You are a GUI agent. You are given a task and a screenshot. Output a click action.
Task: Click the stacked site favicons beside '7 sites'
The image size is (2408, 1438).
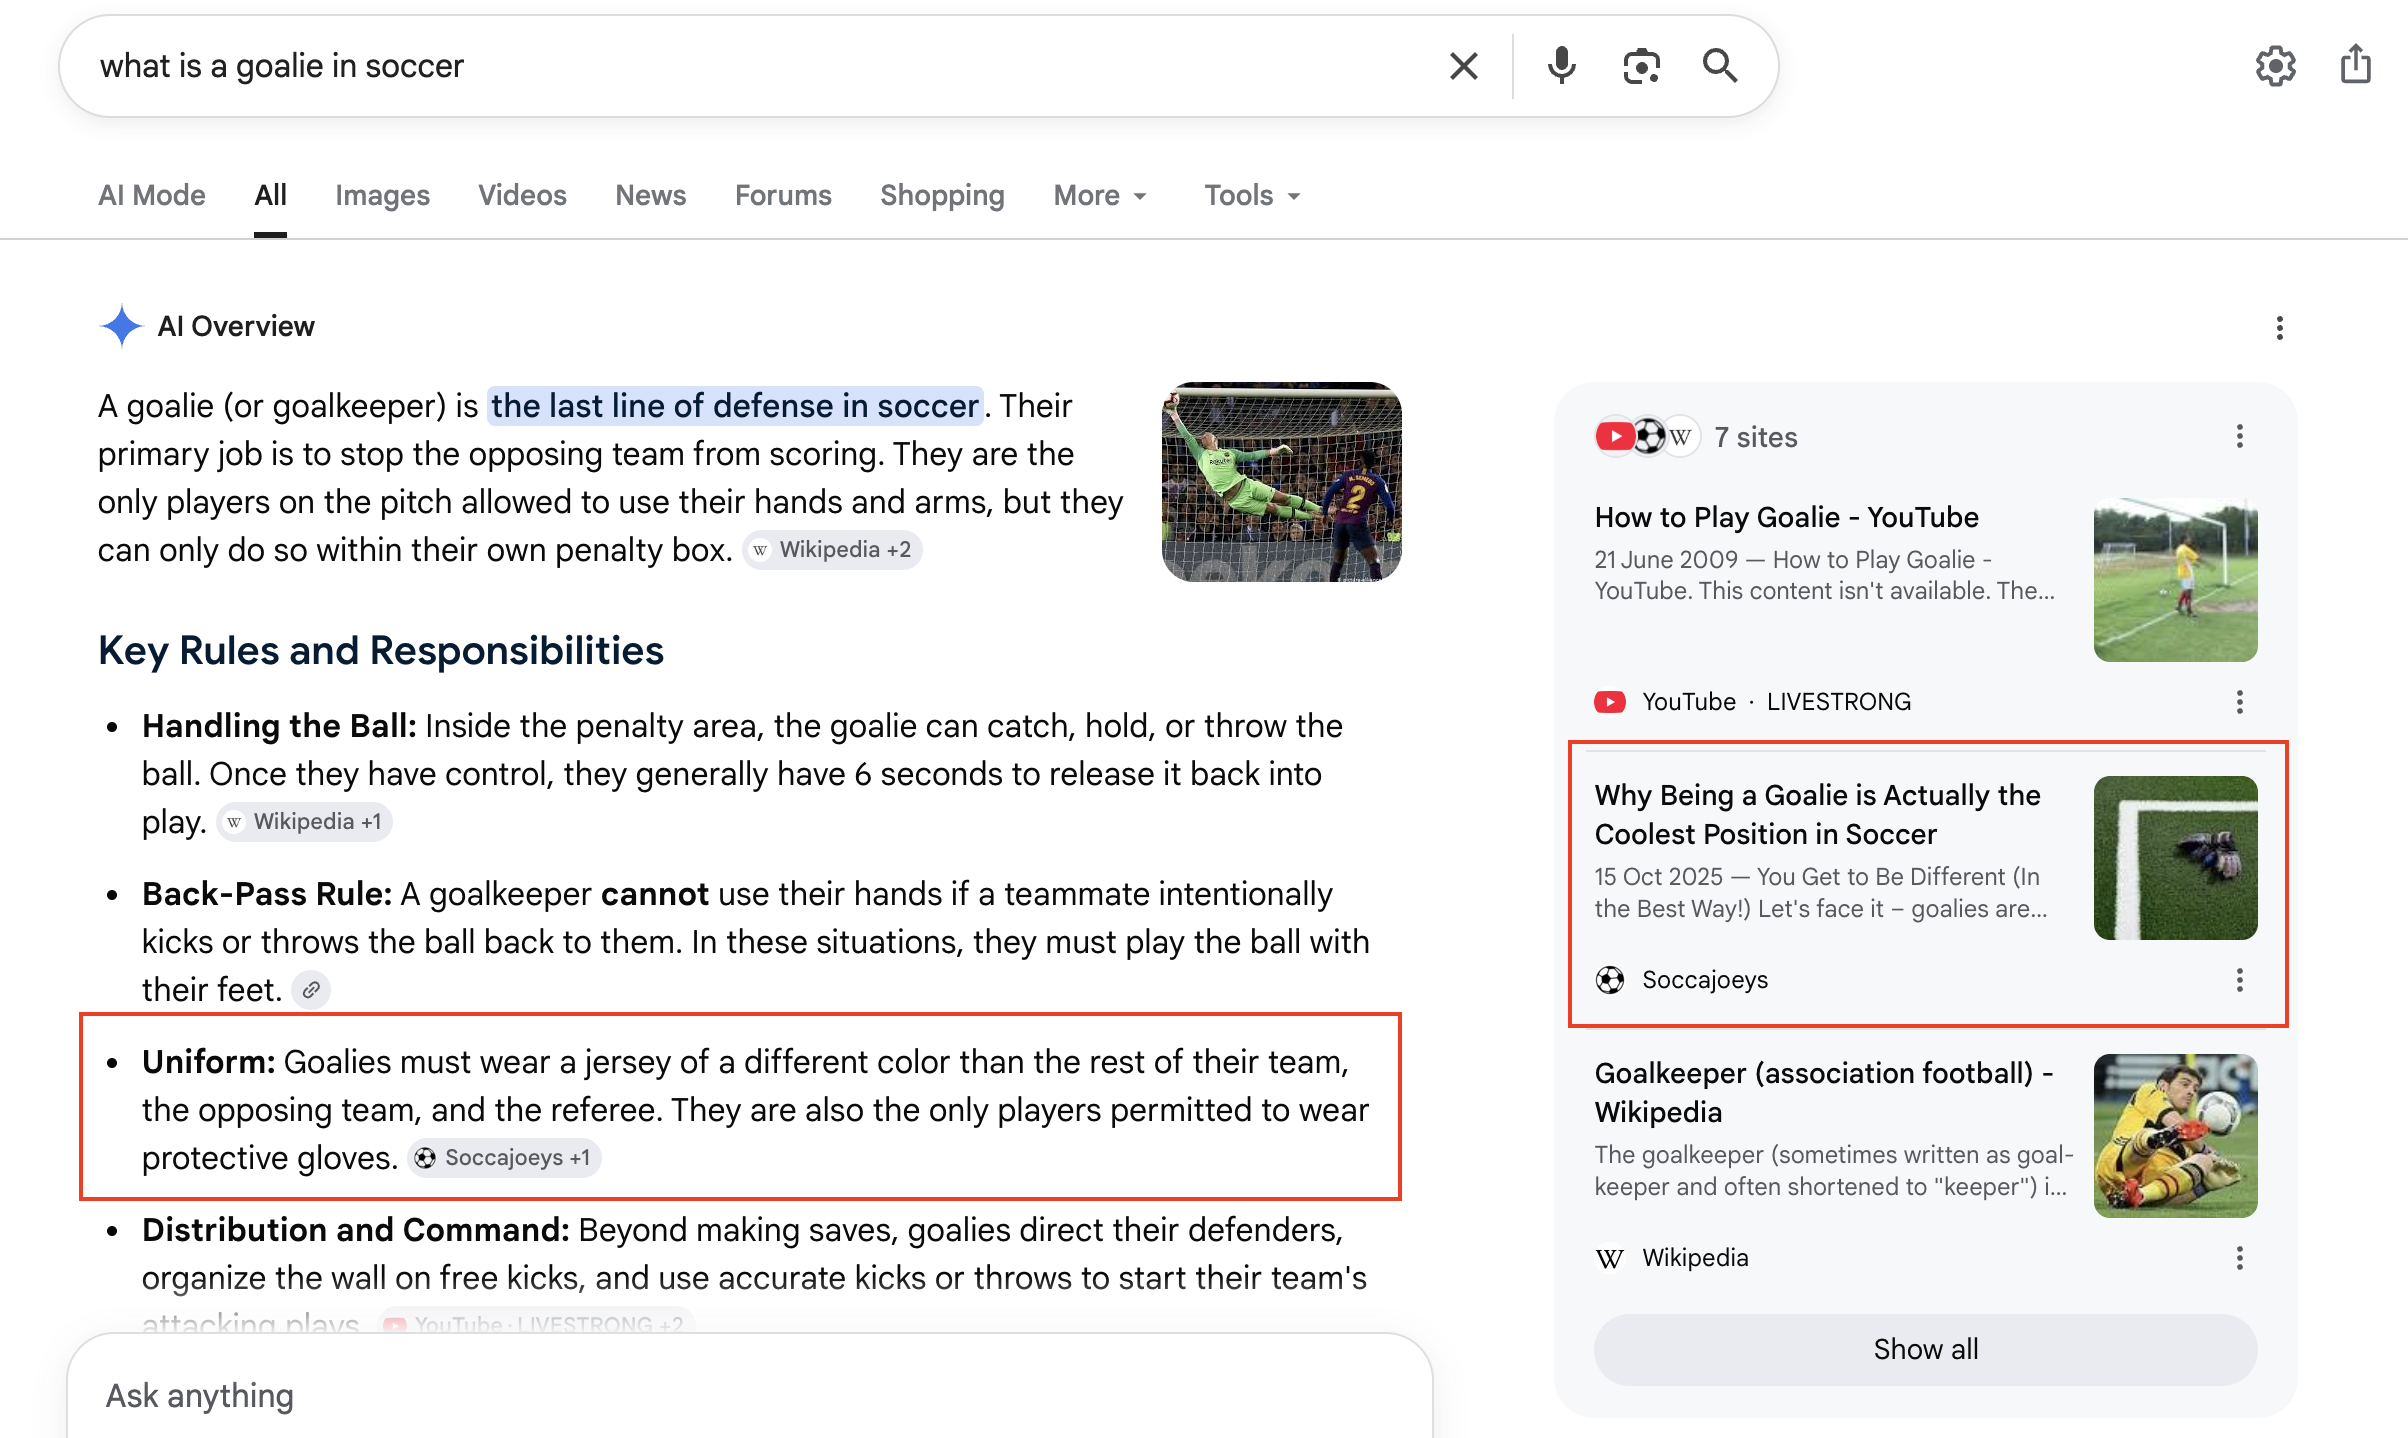[x=1647, y=437]
